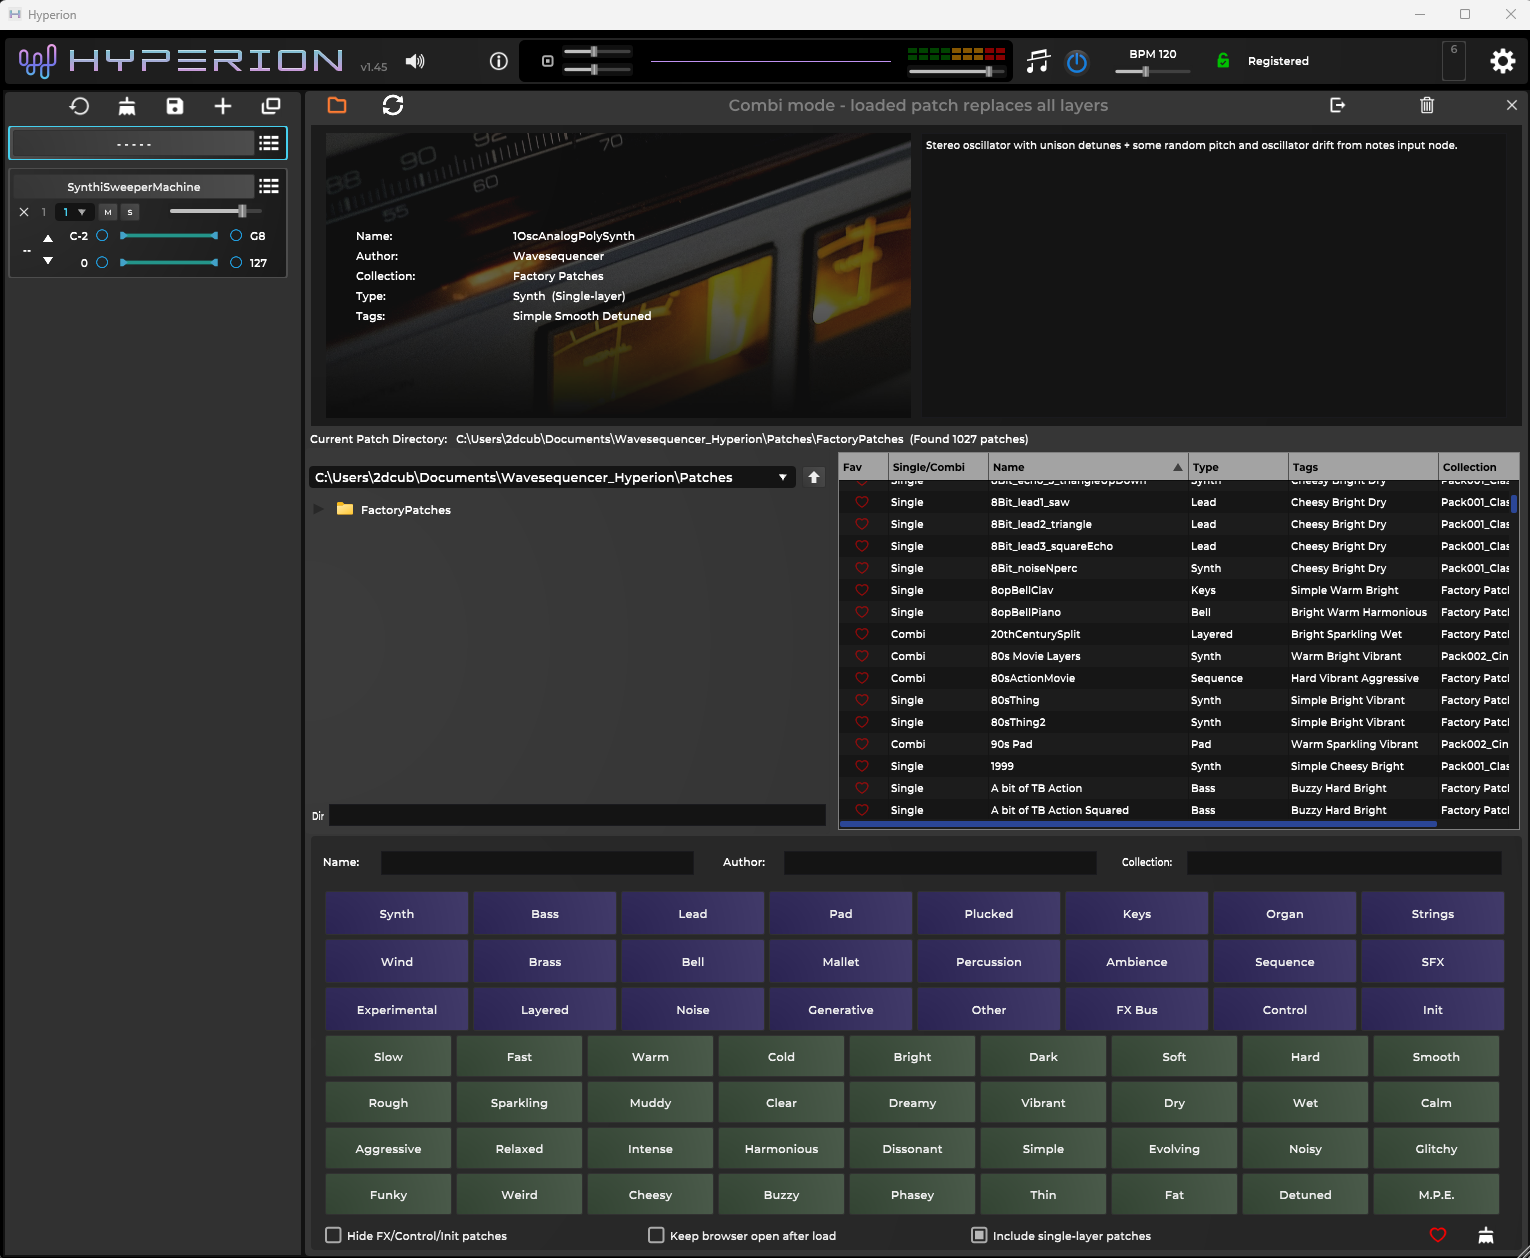The width and height of the screenshot is (1530, 1258).
Task: Click the duplicate layers icon
Action: [x=271, y=106]
